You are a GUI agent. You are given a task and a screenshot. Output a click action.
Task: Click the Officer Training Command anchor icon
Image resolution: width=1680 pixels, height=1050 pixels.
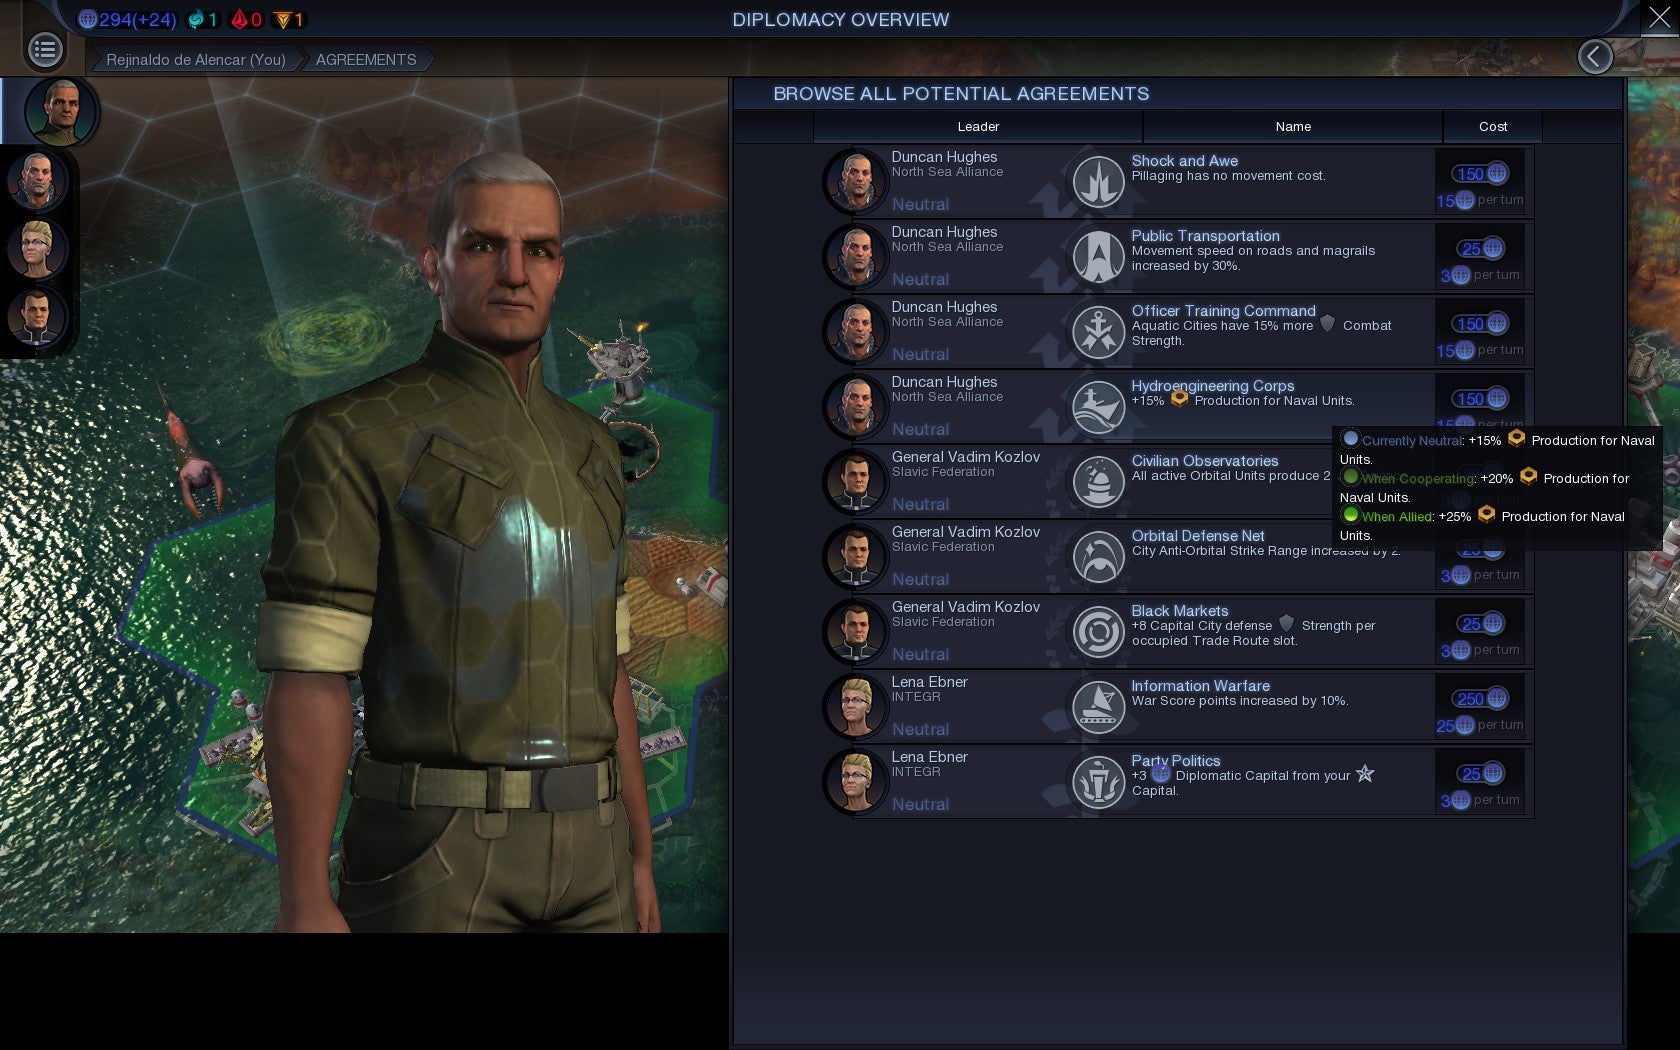[x=1098, y=332]
